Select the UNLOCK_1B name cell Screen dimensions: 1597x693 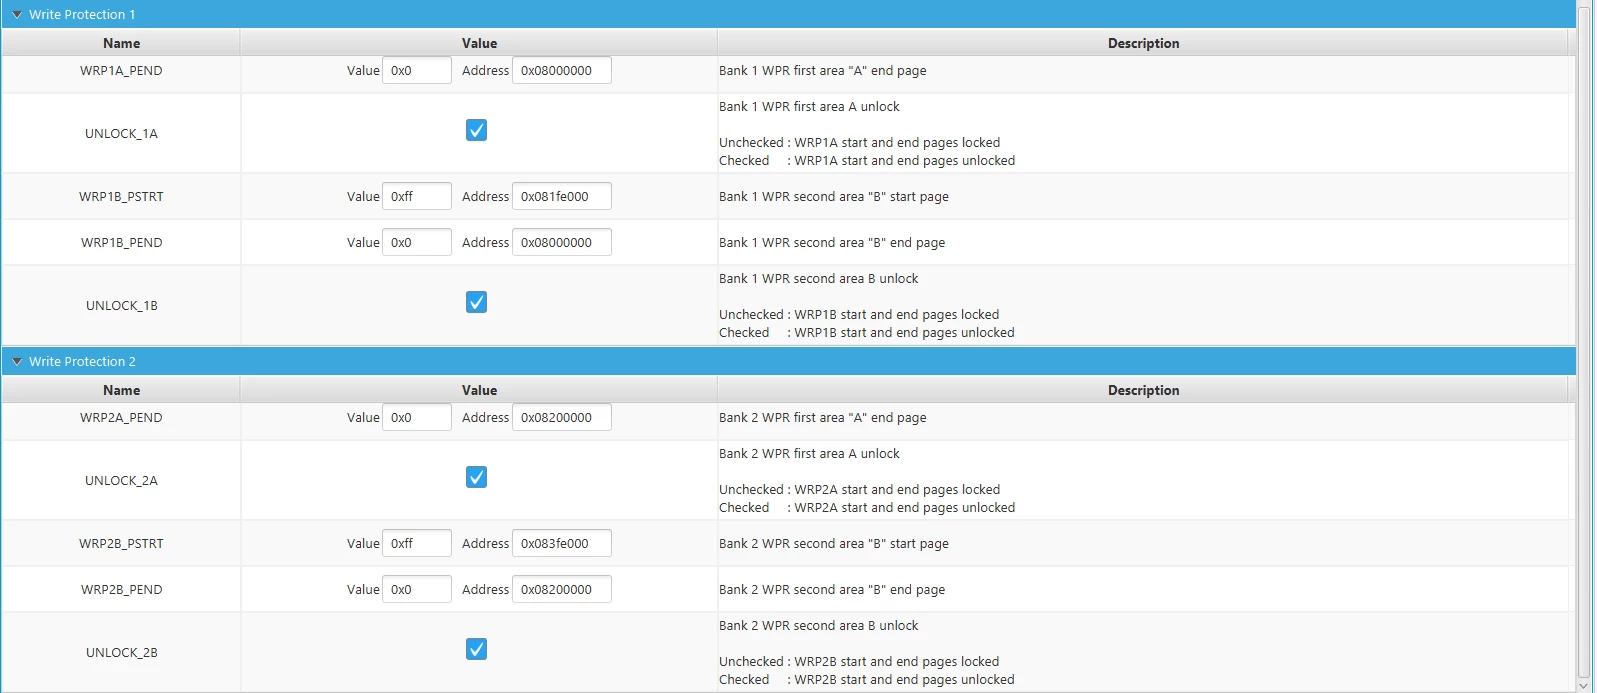pos(121,305)
